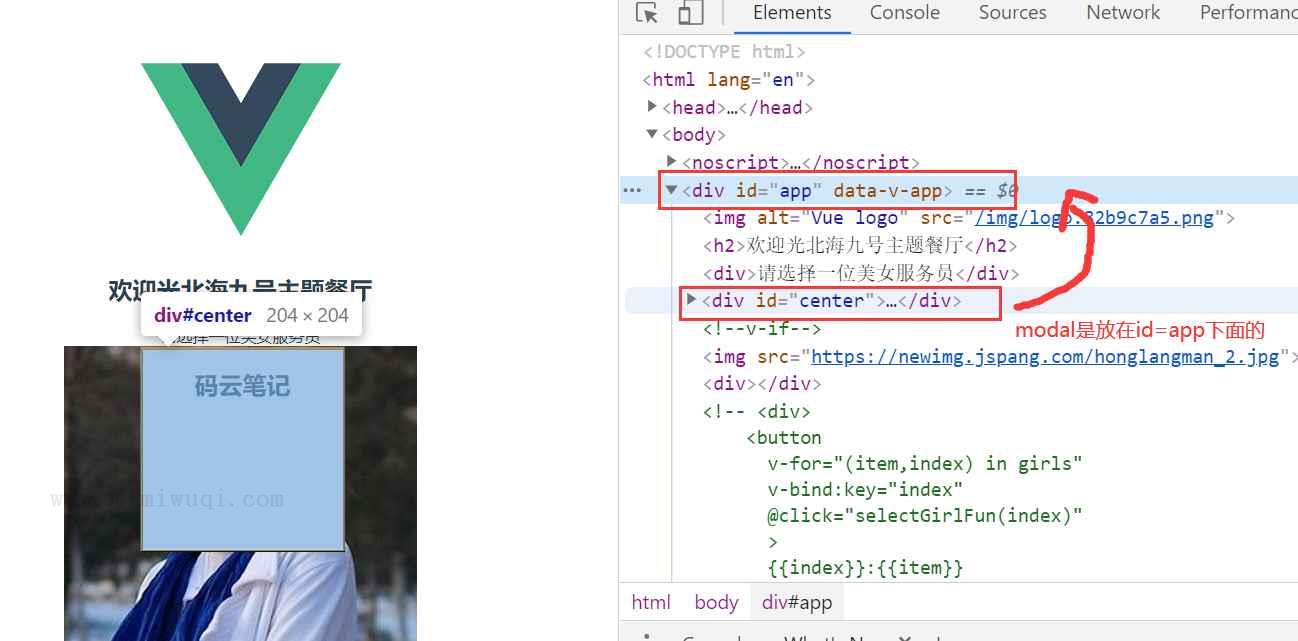The image size is (1298, 641).
Task: Click the {{index}}:{{item}} line
Action: point(865,568)
